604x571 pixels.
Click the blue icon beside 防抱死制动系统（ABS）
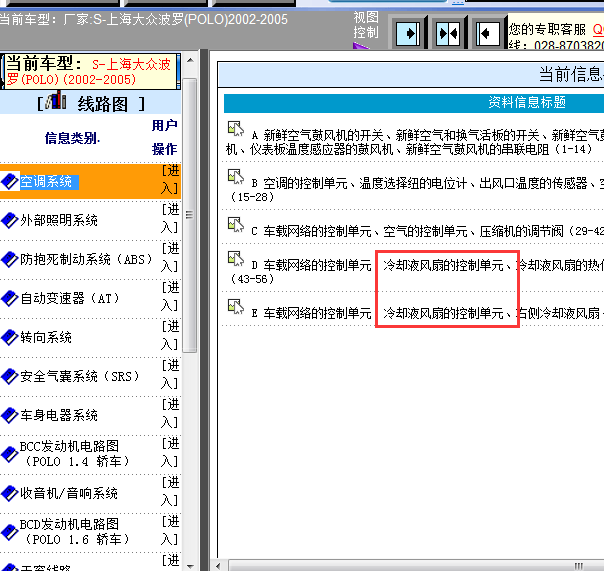(10, 259)
